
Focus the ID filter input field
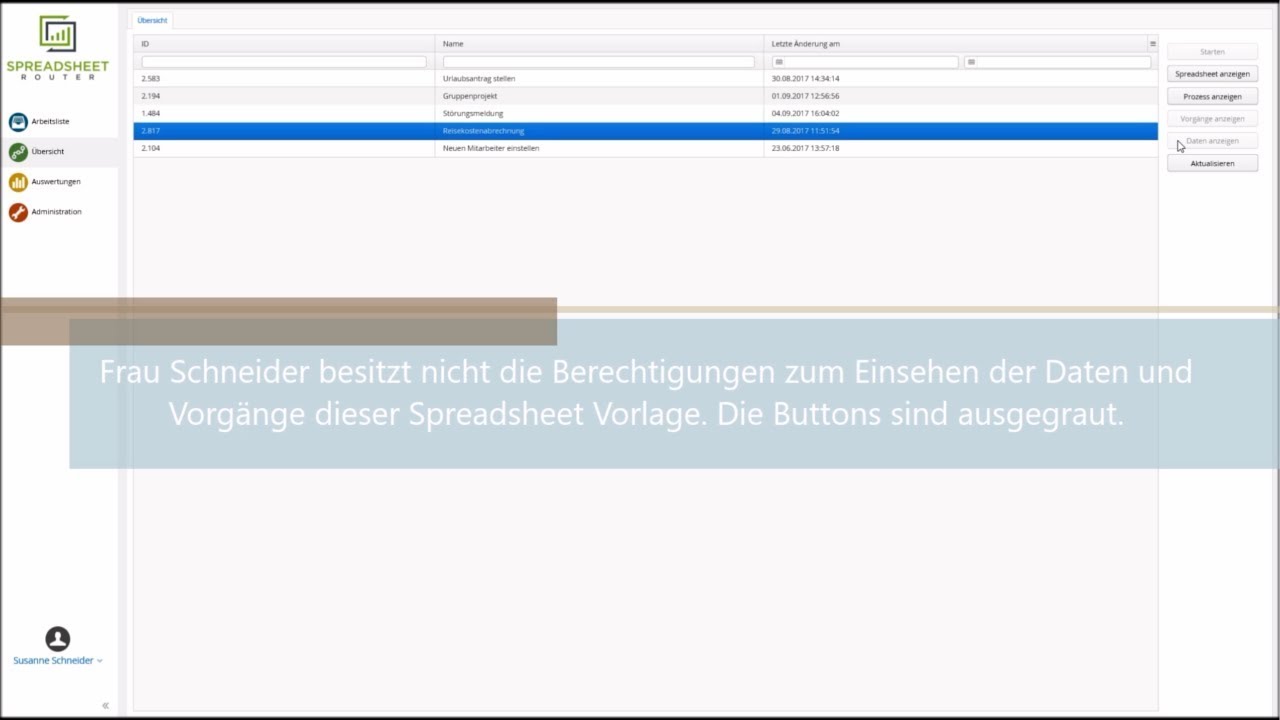pos(284,62)
